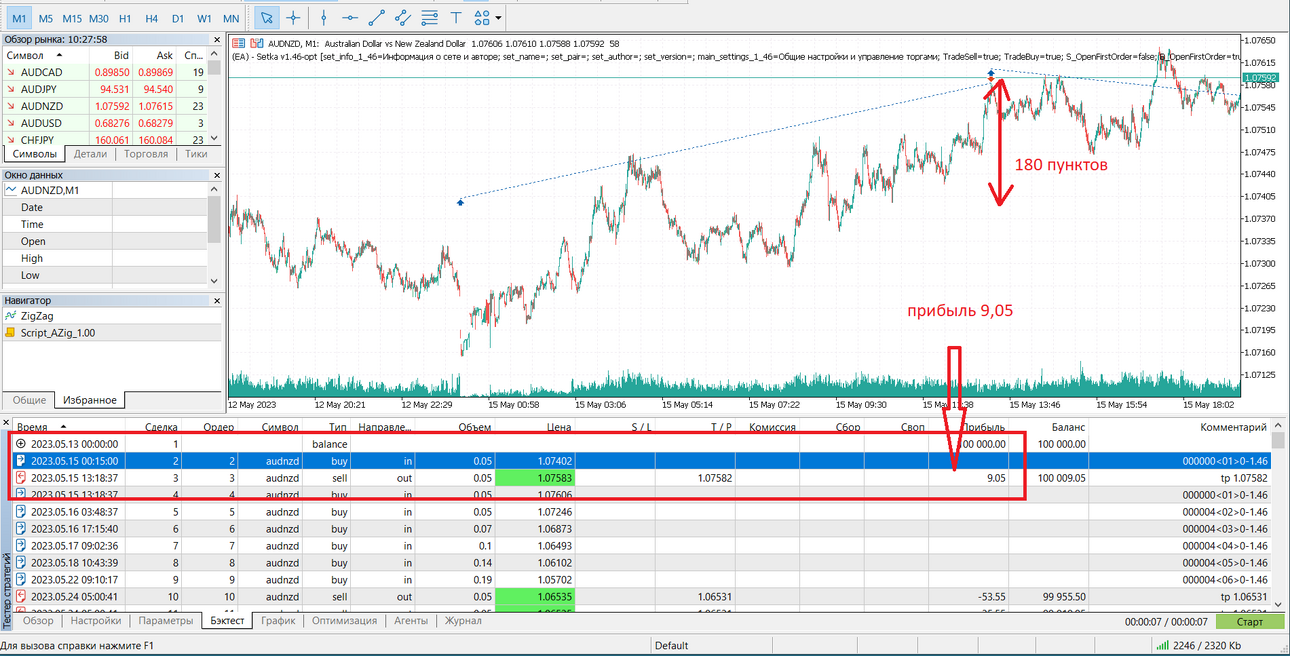Viewport: 1290px width, 656px height.
Task: Select deal dated 2023.05.22 09:10:17
Action: [x=642, y=579]
